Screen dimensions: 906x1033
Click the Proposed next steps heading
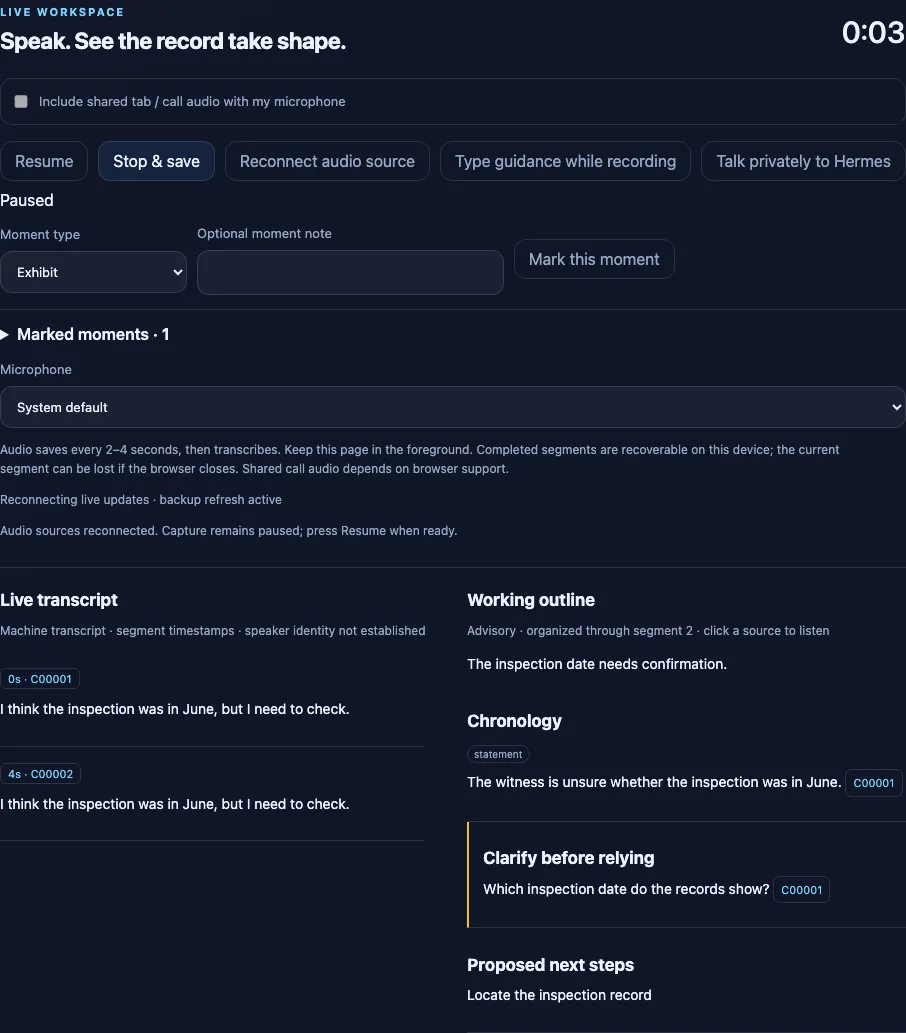(x=550, y=964)
